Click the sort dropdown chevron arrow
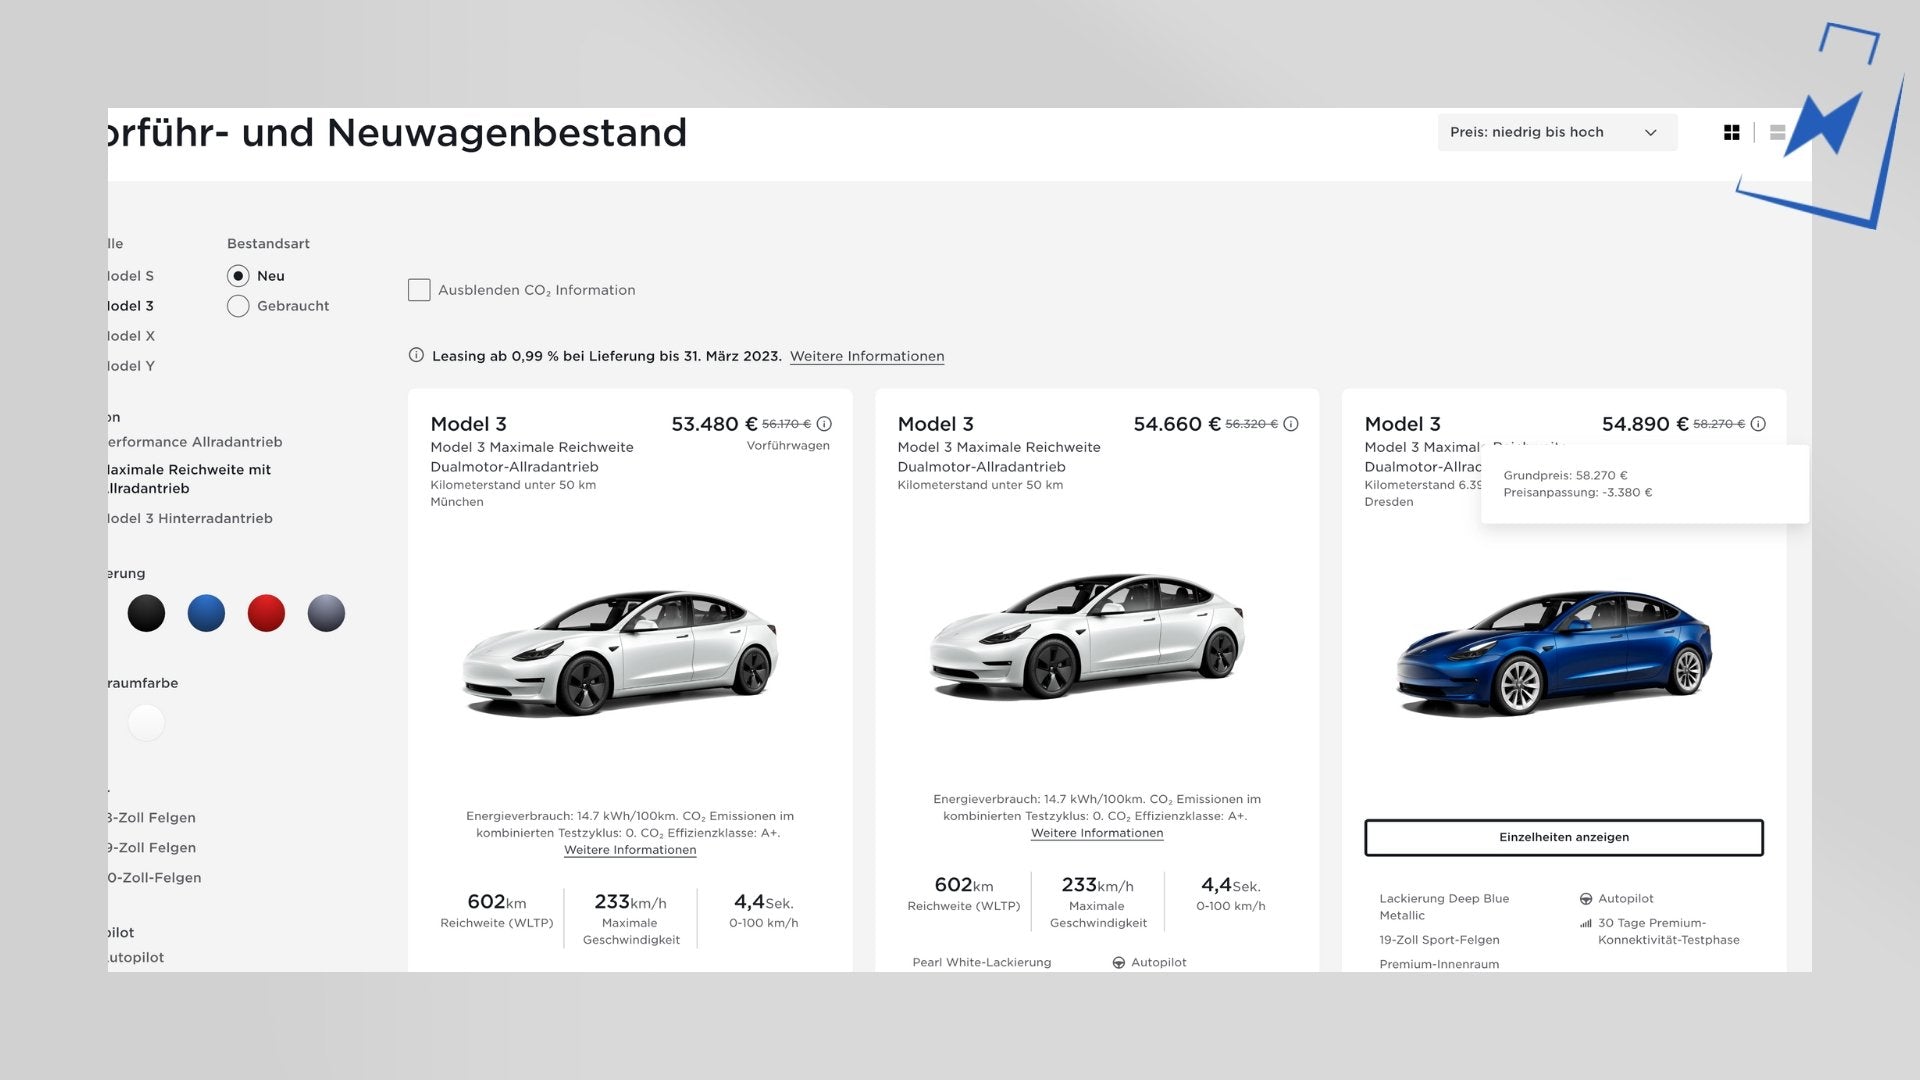The image size is (1920, 1080). 1651,132
